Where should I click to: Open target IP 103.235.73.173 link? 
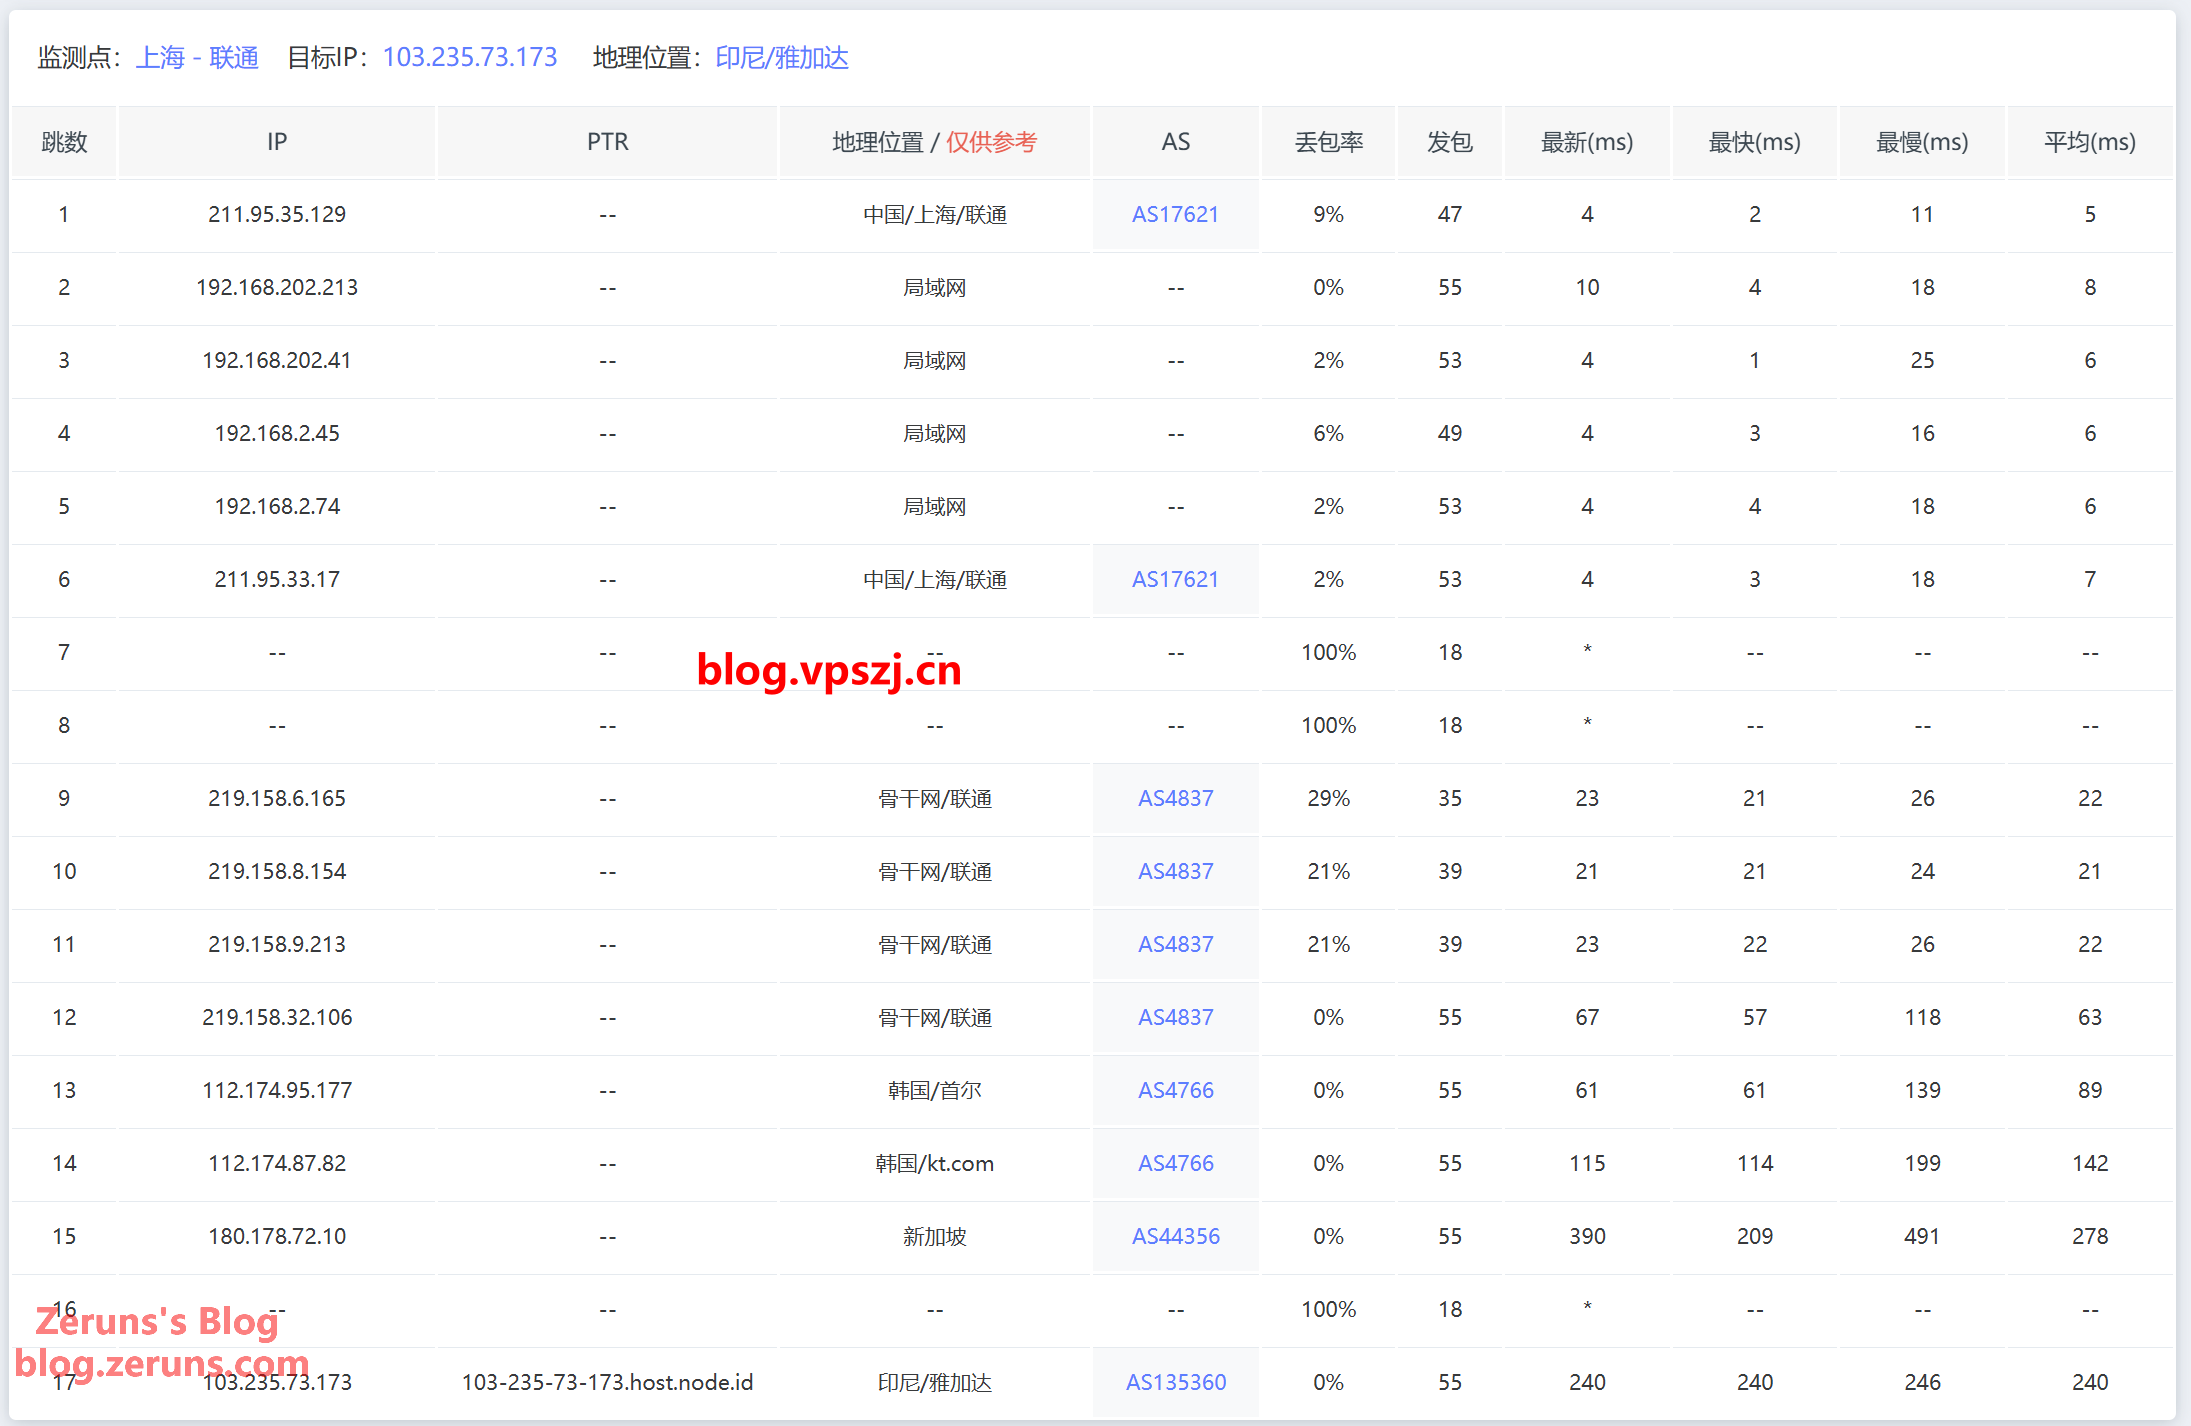tap(470, 58)
